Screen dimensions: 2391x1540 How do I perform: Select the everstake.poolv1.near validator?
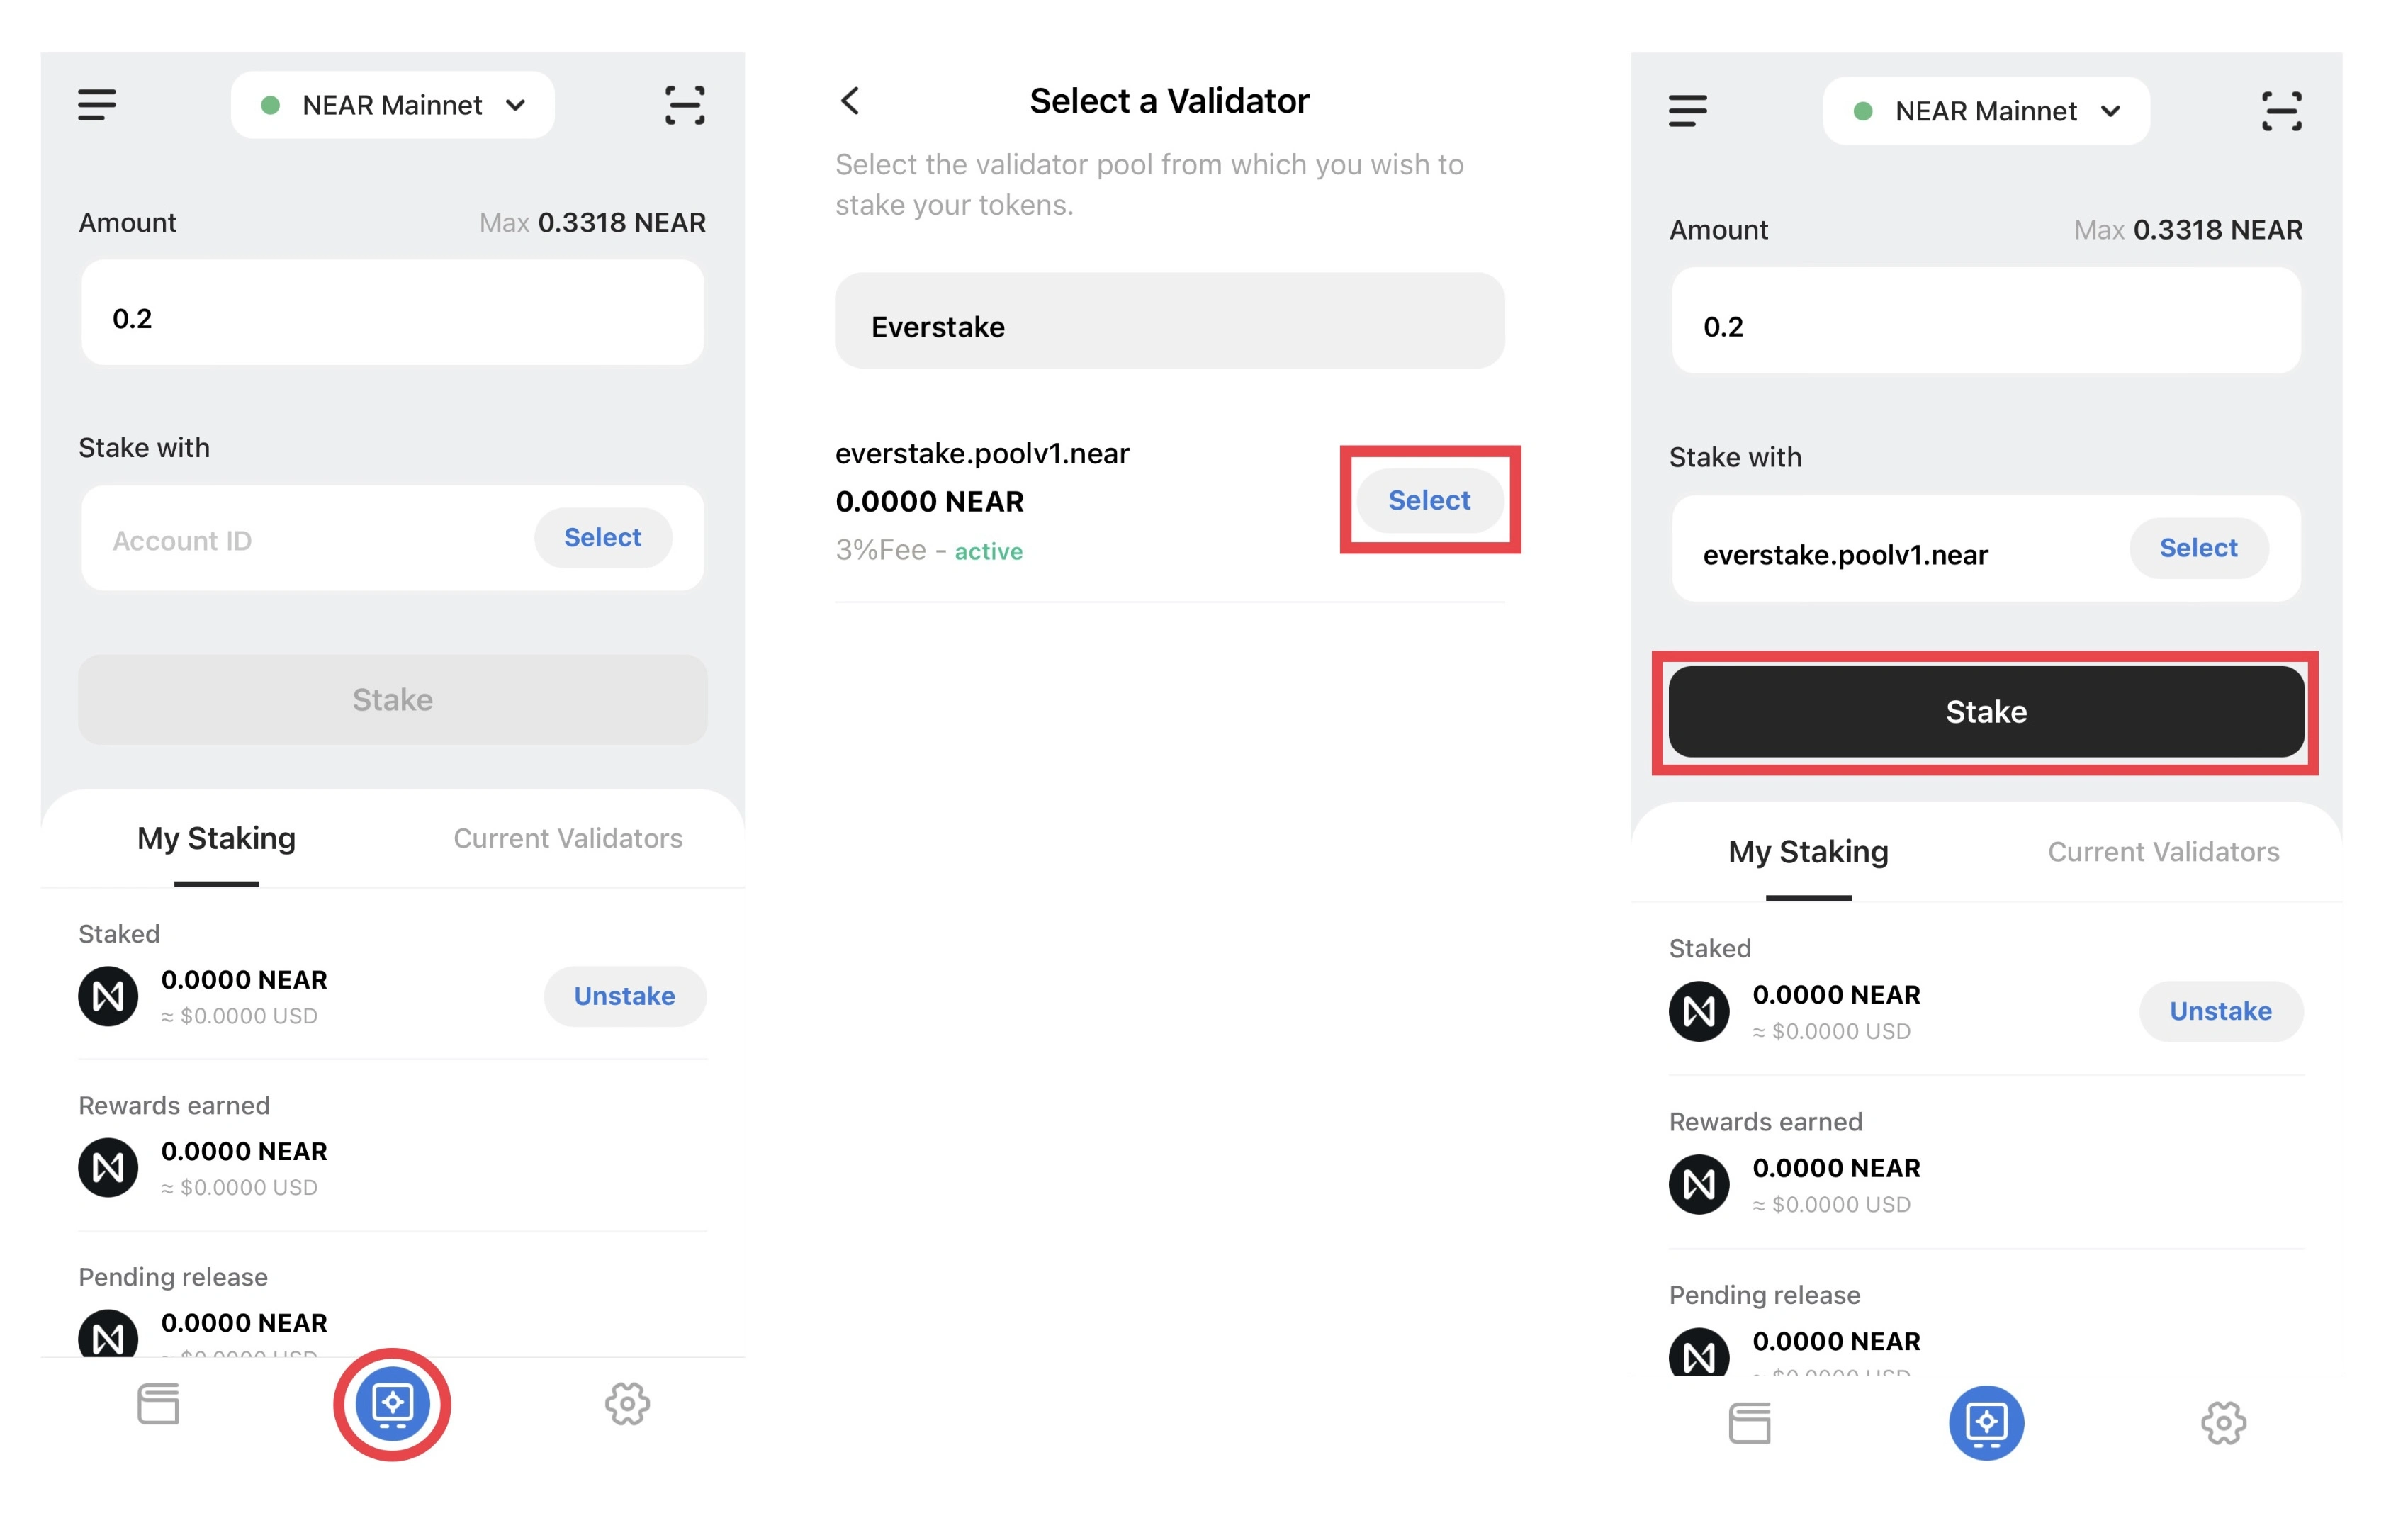pyautogui.click(x=1428, y=501)
